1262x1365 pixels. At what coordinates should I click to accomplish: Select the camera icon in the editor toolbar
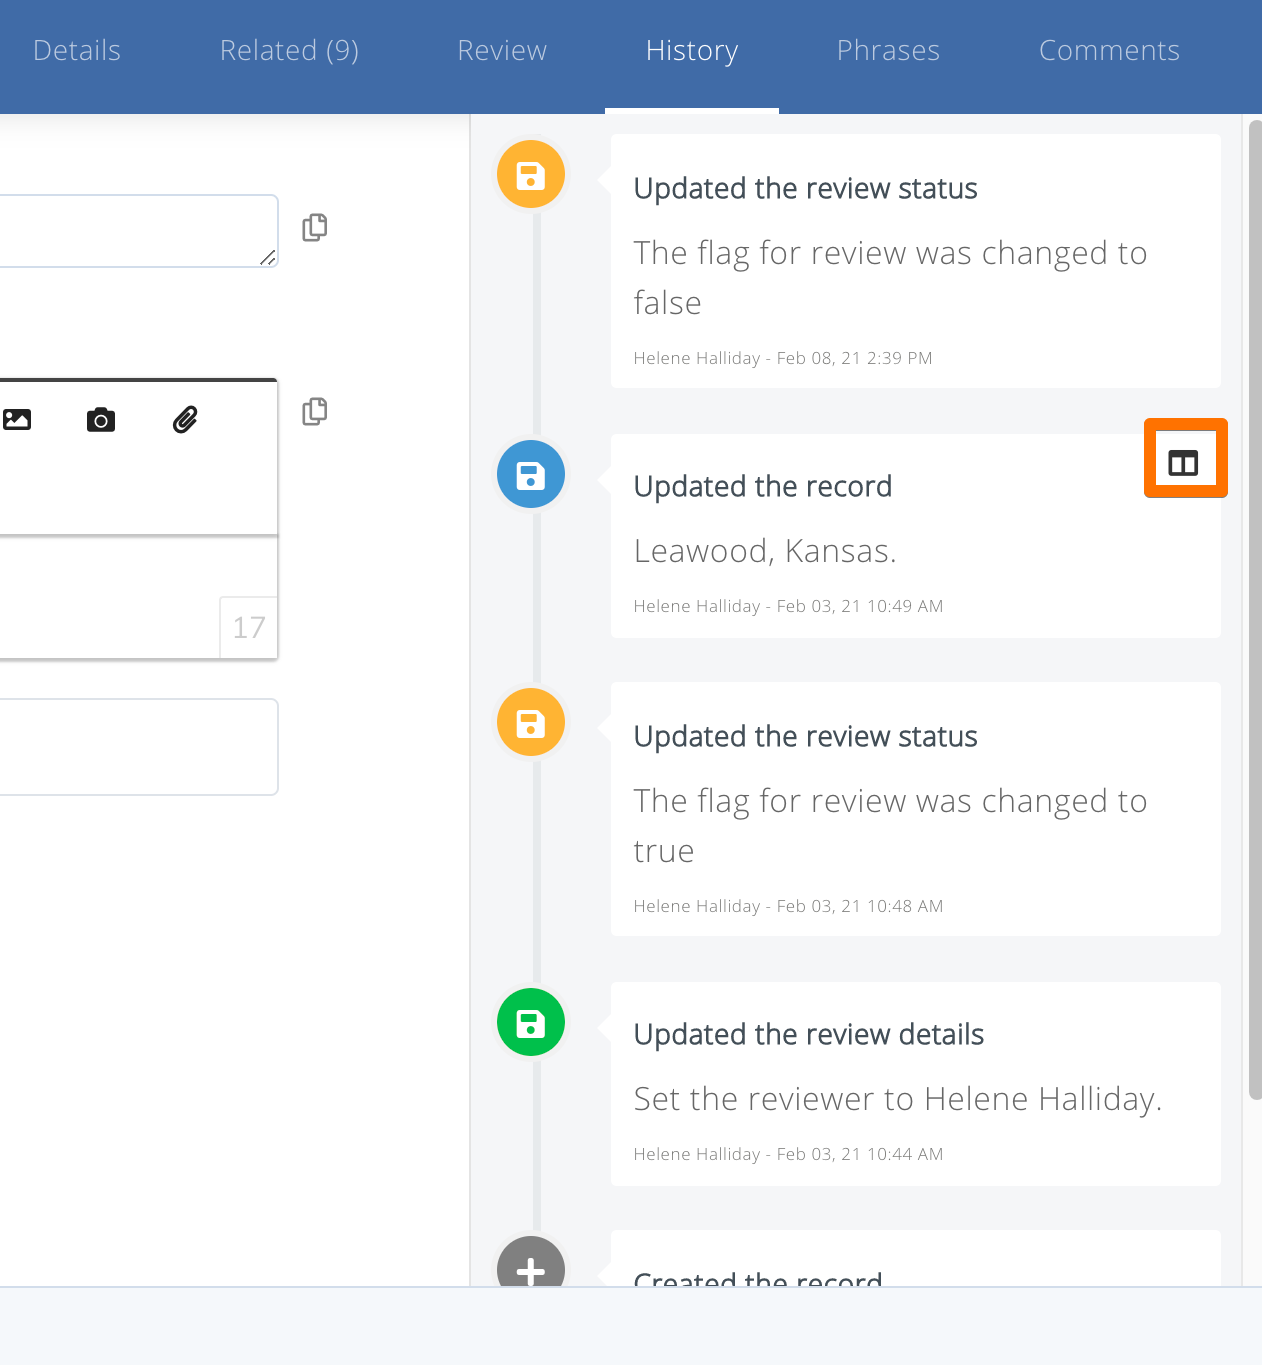tap(101, 420)
